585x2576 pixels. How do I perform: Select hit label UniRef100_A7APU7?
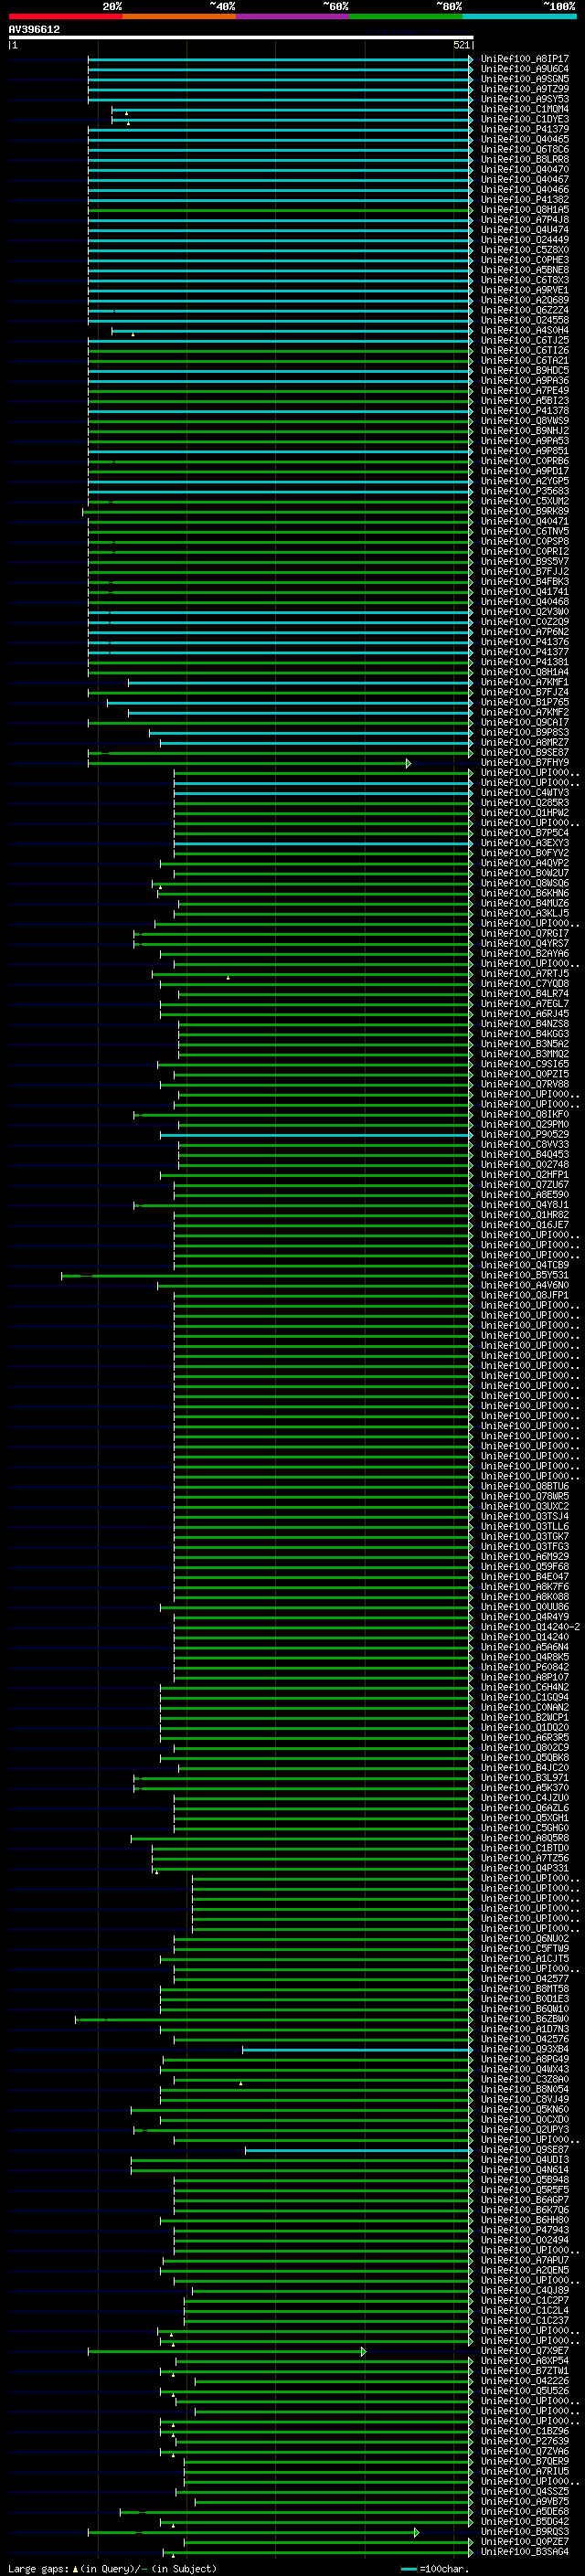point(525,2260)
